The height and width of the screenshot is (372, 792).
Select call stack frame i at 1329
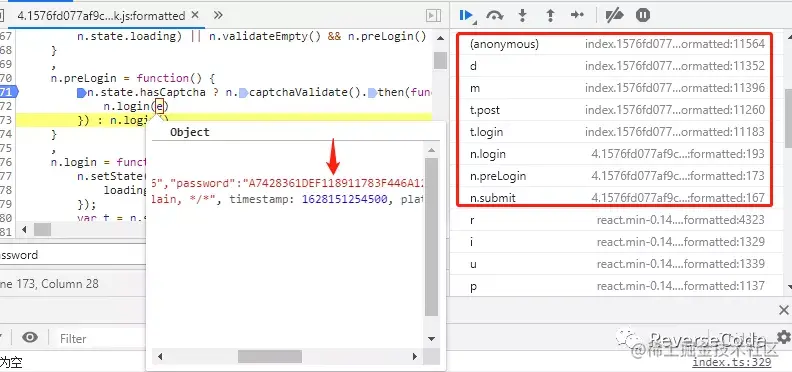[617, 242]
